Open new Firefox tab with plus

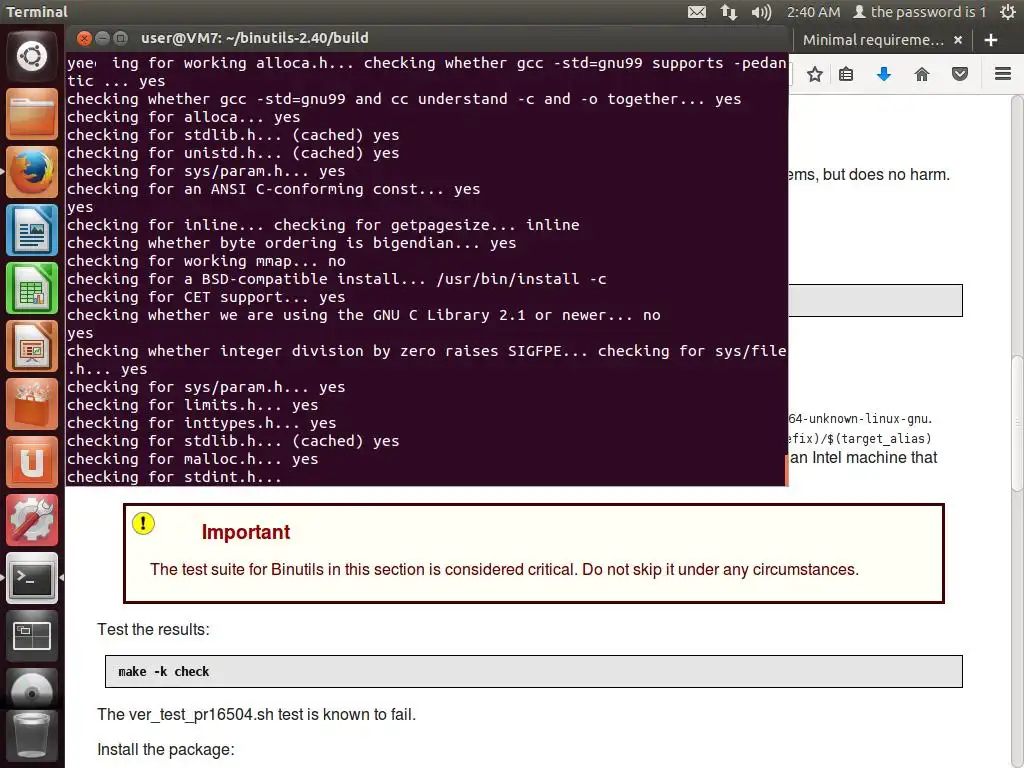[991, 40]
